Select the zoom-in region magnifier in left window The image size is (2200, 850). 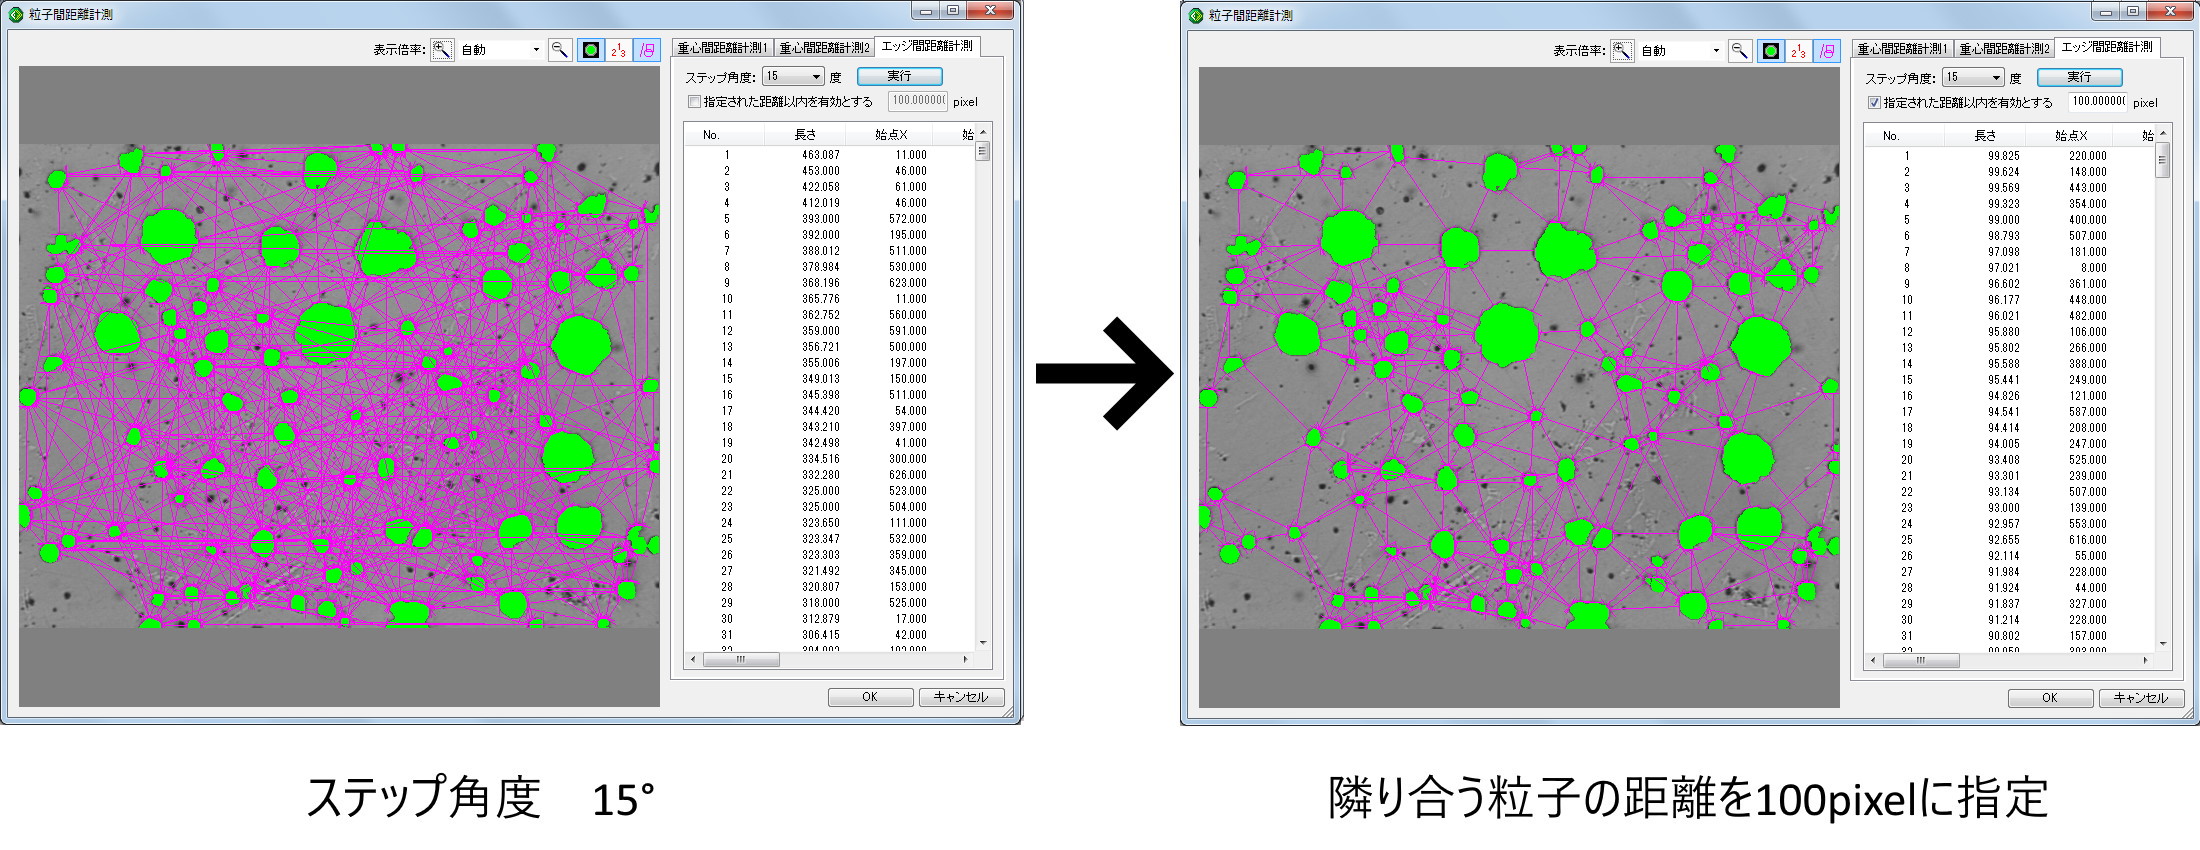(442, 50)
